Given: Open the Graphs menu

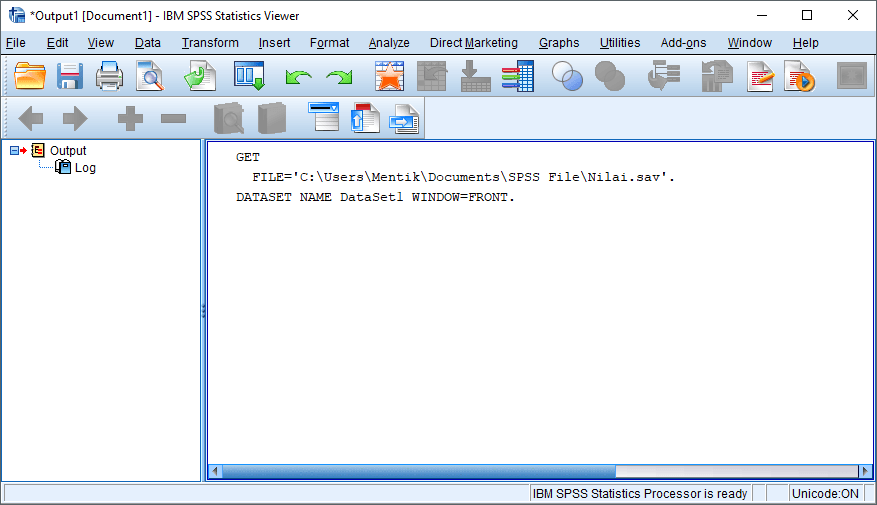Looking at the screenshot, I should tap(559, 43).
